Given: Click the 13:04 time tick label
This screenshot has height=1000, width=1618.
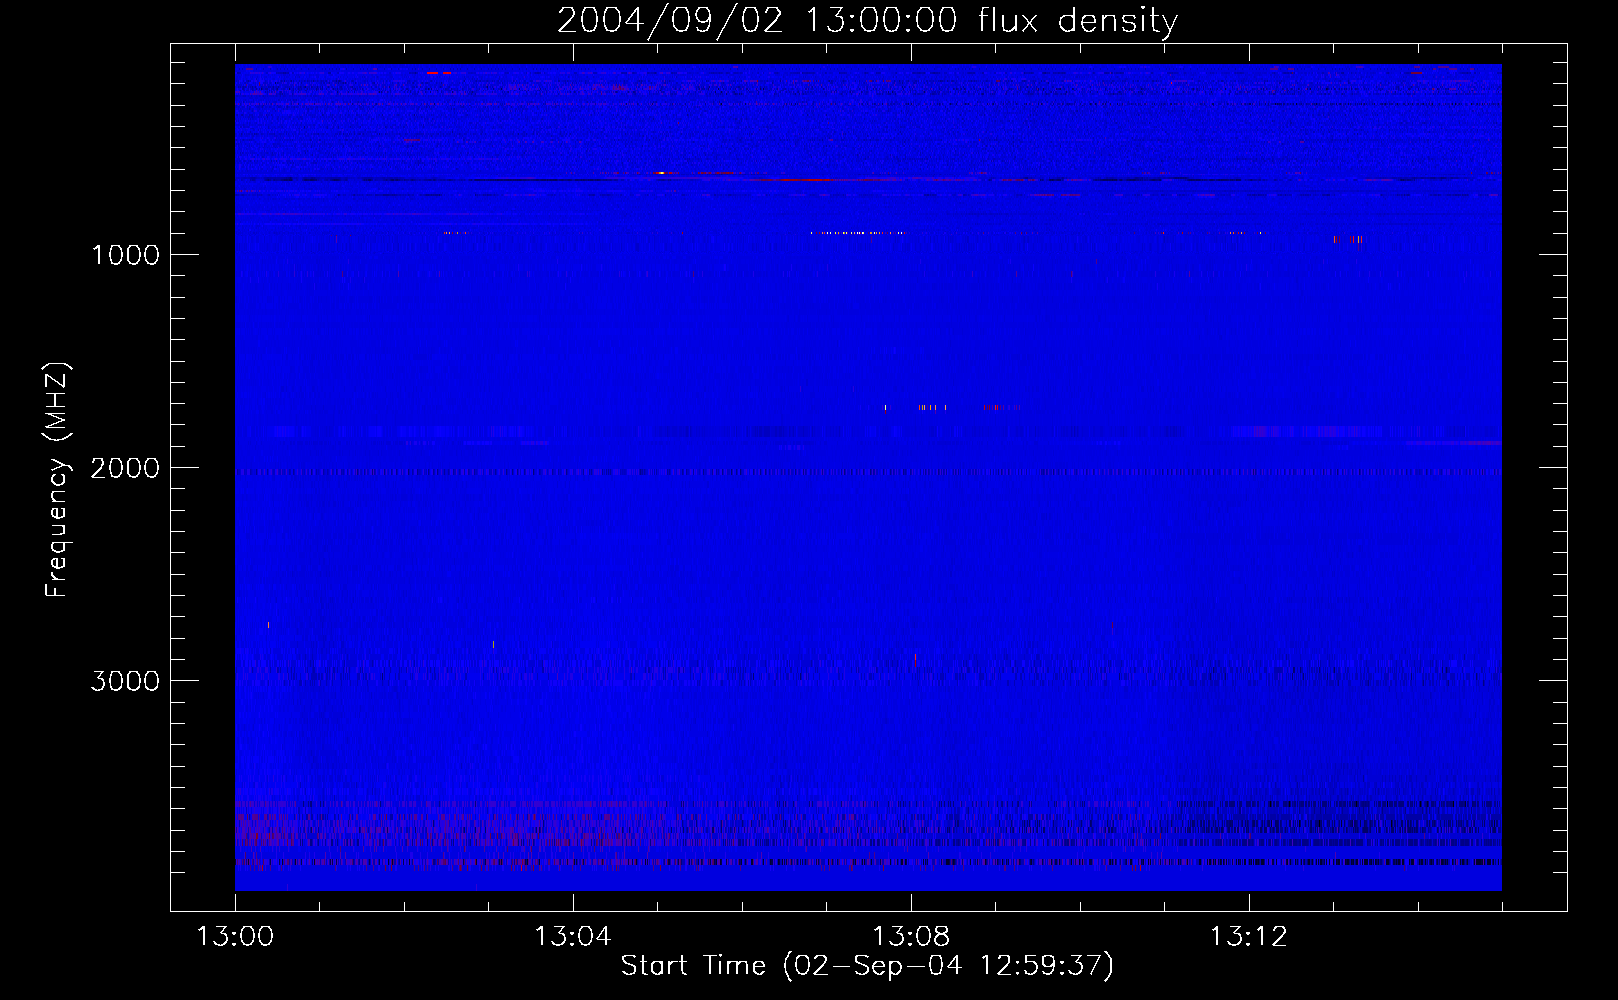Looking at the screenshot, I should coord(573,937).
